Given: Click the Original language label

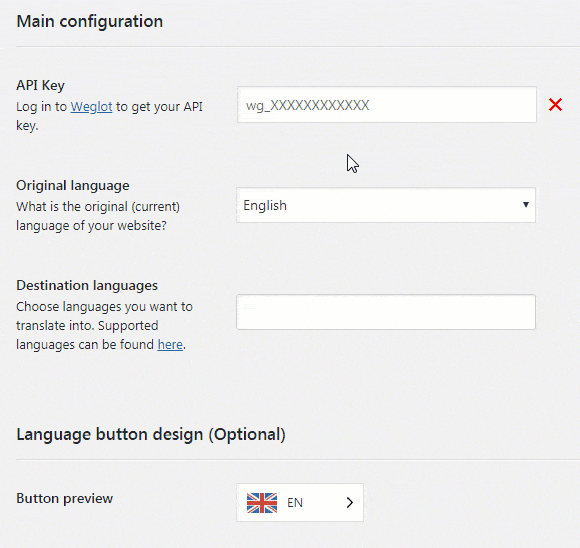Looking at the screenshot, I should [x=73, y=185].
